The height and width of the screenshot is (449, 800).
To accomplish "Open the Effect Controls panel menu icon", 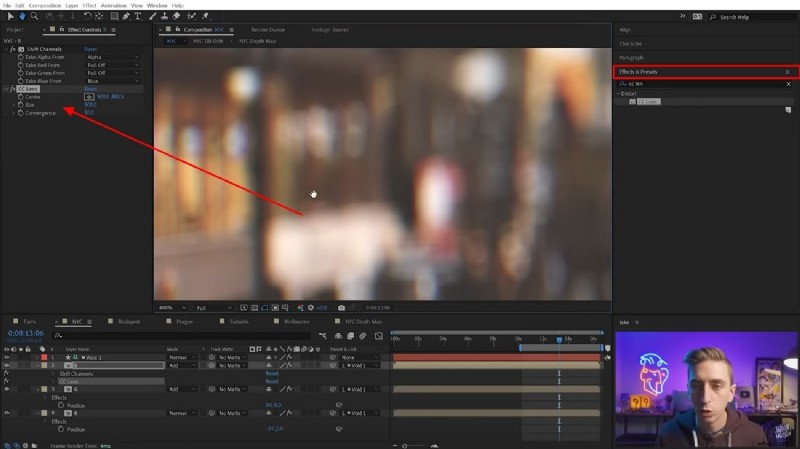I will pyautogui.click(x=113, y=30).
